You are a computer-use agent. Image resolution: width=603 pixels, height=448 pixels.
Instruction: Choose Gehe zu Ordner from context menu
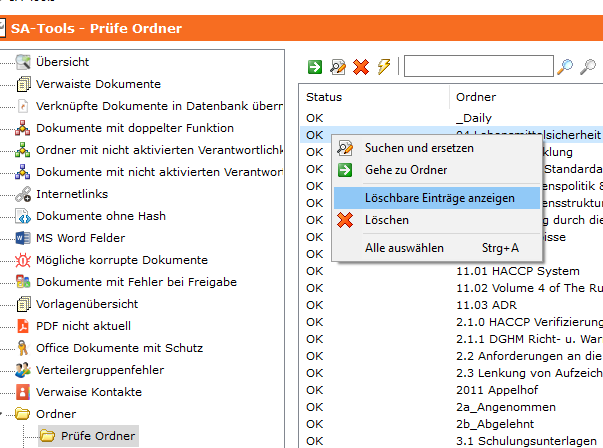coord(437,170)
